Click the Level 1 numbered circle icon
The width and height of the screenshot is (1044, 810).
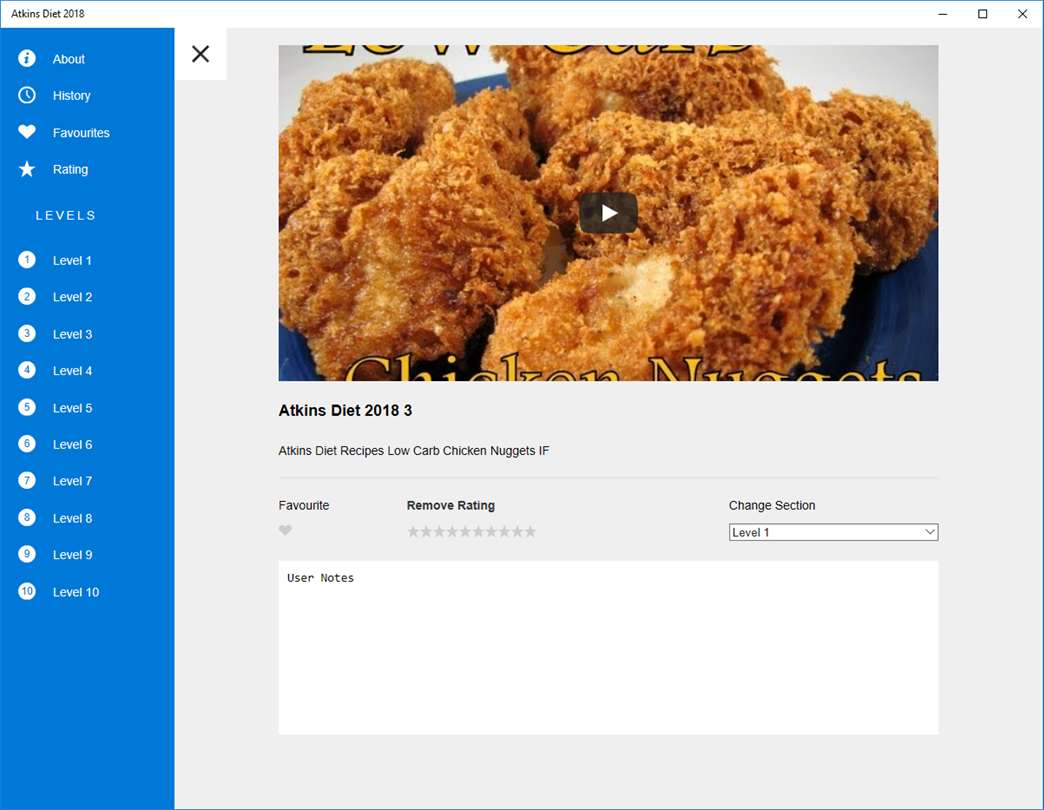[27, 260]
